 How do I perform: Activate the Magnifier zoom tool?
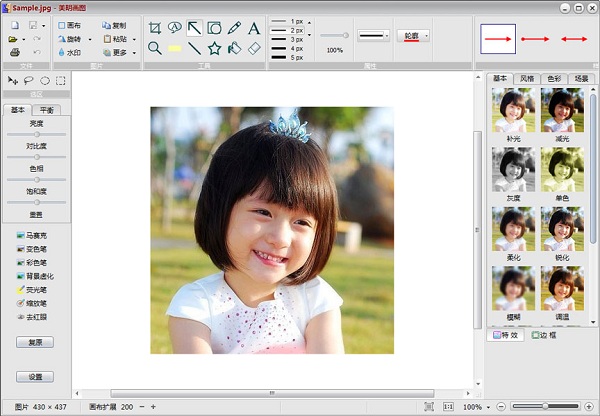[155, 48]
